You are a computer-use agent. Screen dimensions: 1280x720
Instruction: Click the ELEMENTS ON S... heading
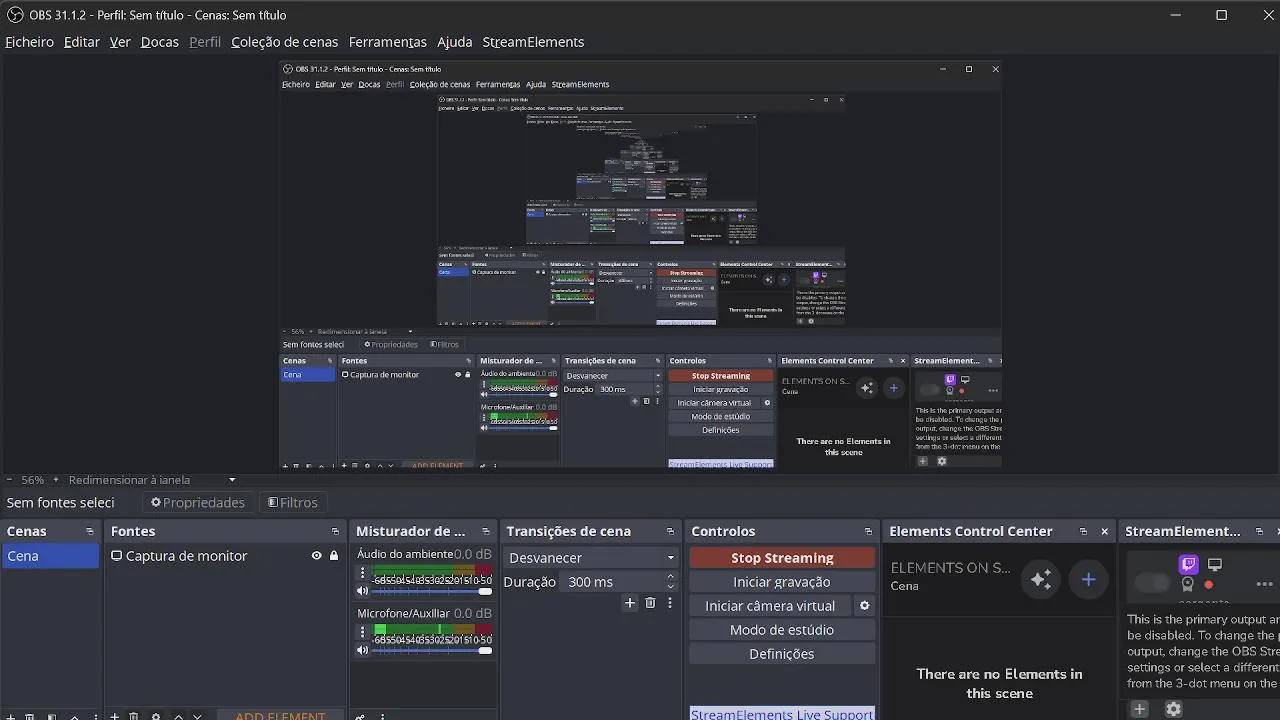point(951,568)
